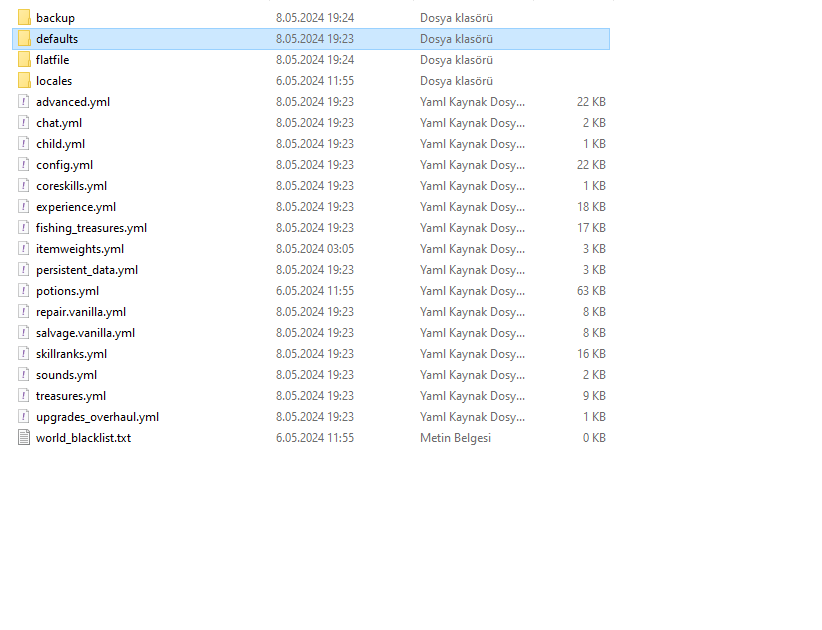Viewport: 822px width, 630px height.
Task: Click the date of world_blacklist.txt
Action: (315, 437)
